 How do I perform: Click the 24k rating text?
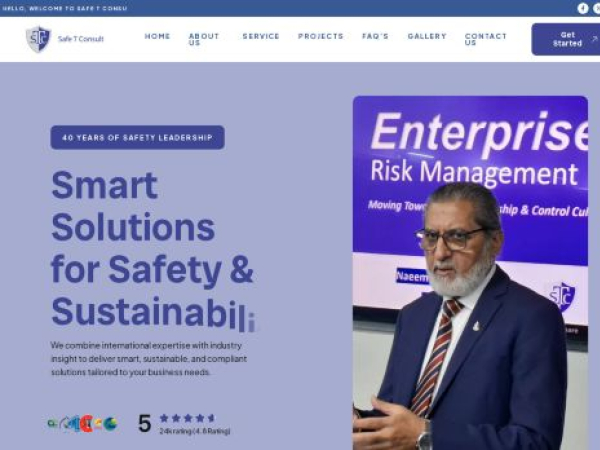click(195, 431)
